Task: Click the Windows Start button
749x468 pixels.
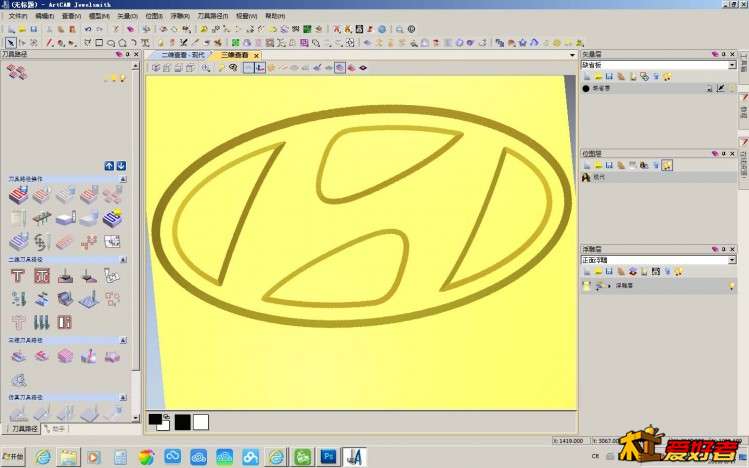Action: (x=13, y=457)
